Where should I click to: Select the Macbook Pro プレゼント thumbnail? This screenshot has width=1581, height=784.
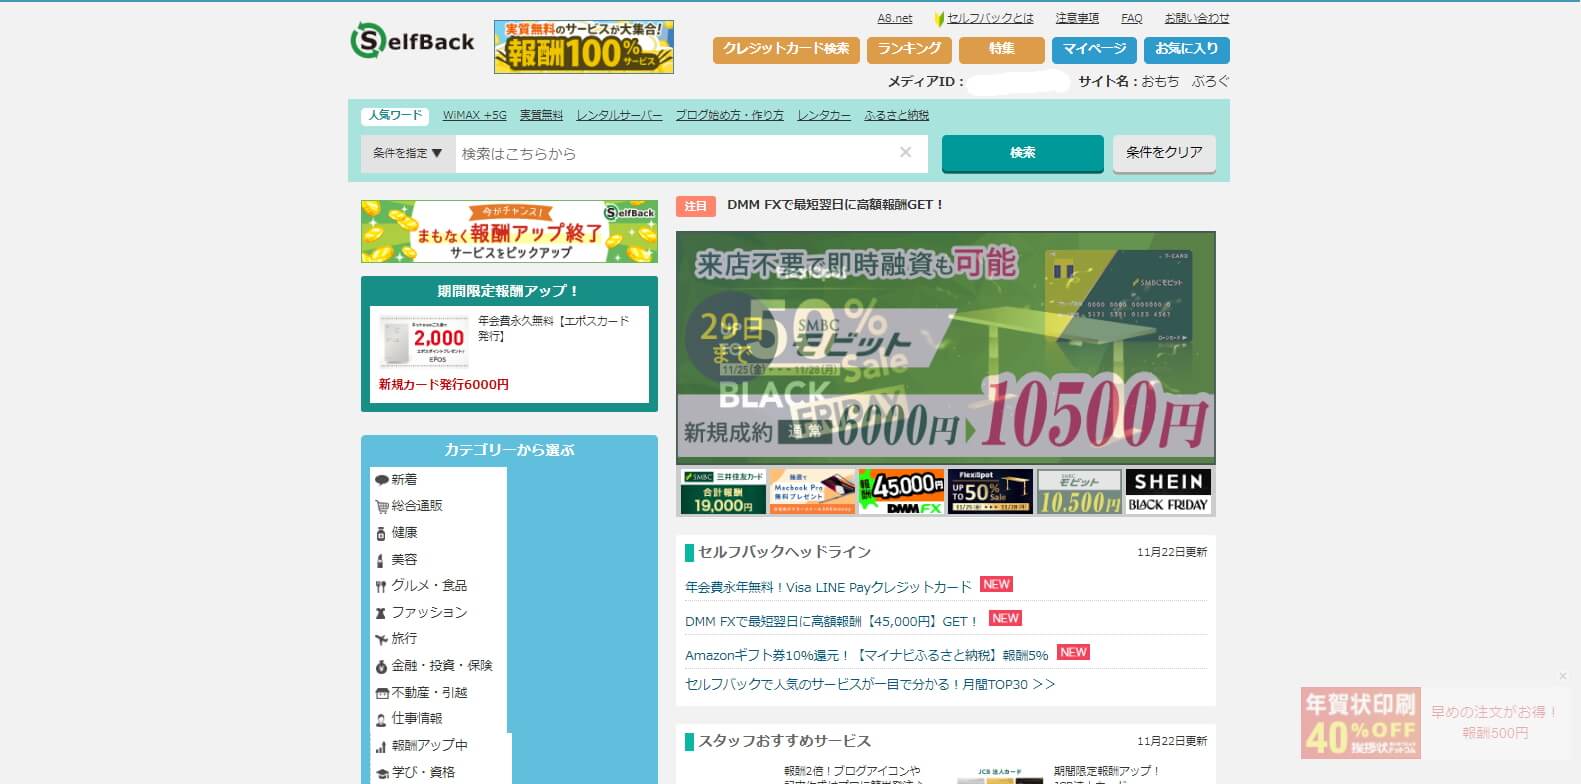point(812,492)
